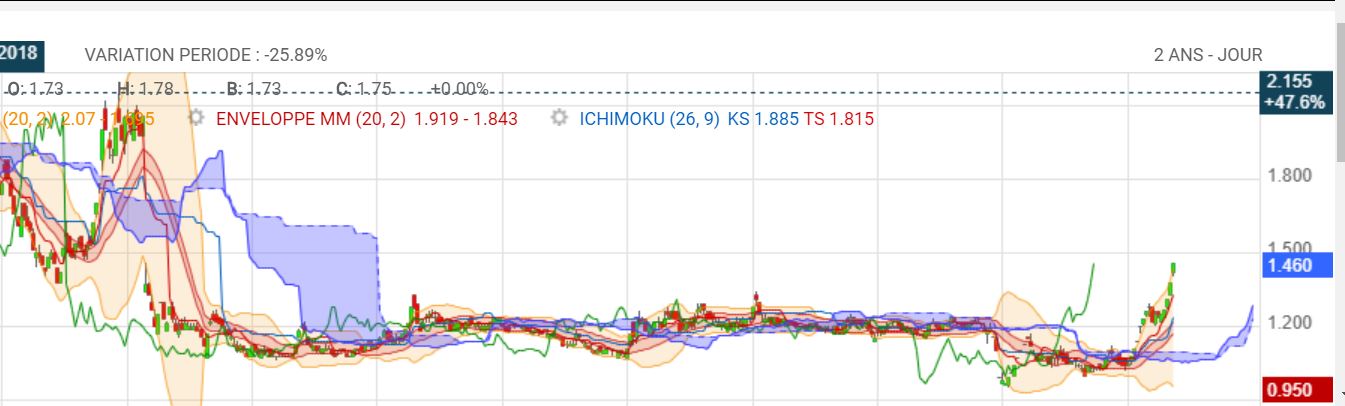Click the 1.200 price axis label

[1289, 323]
